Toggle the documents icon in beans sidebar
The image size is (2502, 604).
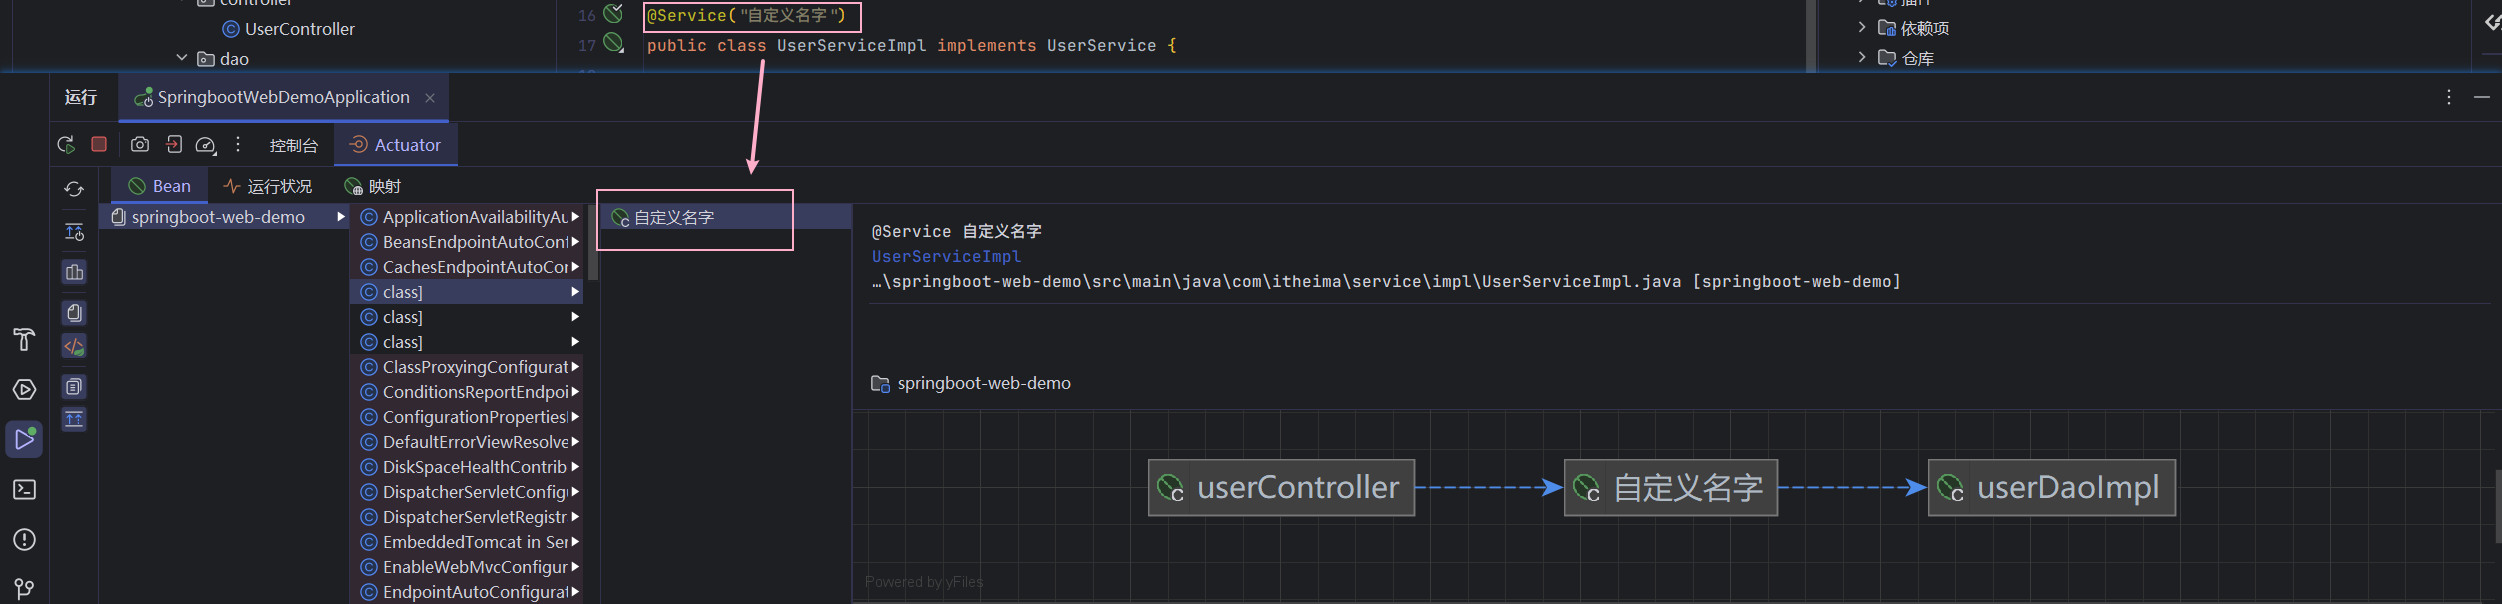coord(74,313)
